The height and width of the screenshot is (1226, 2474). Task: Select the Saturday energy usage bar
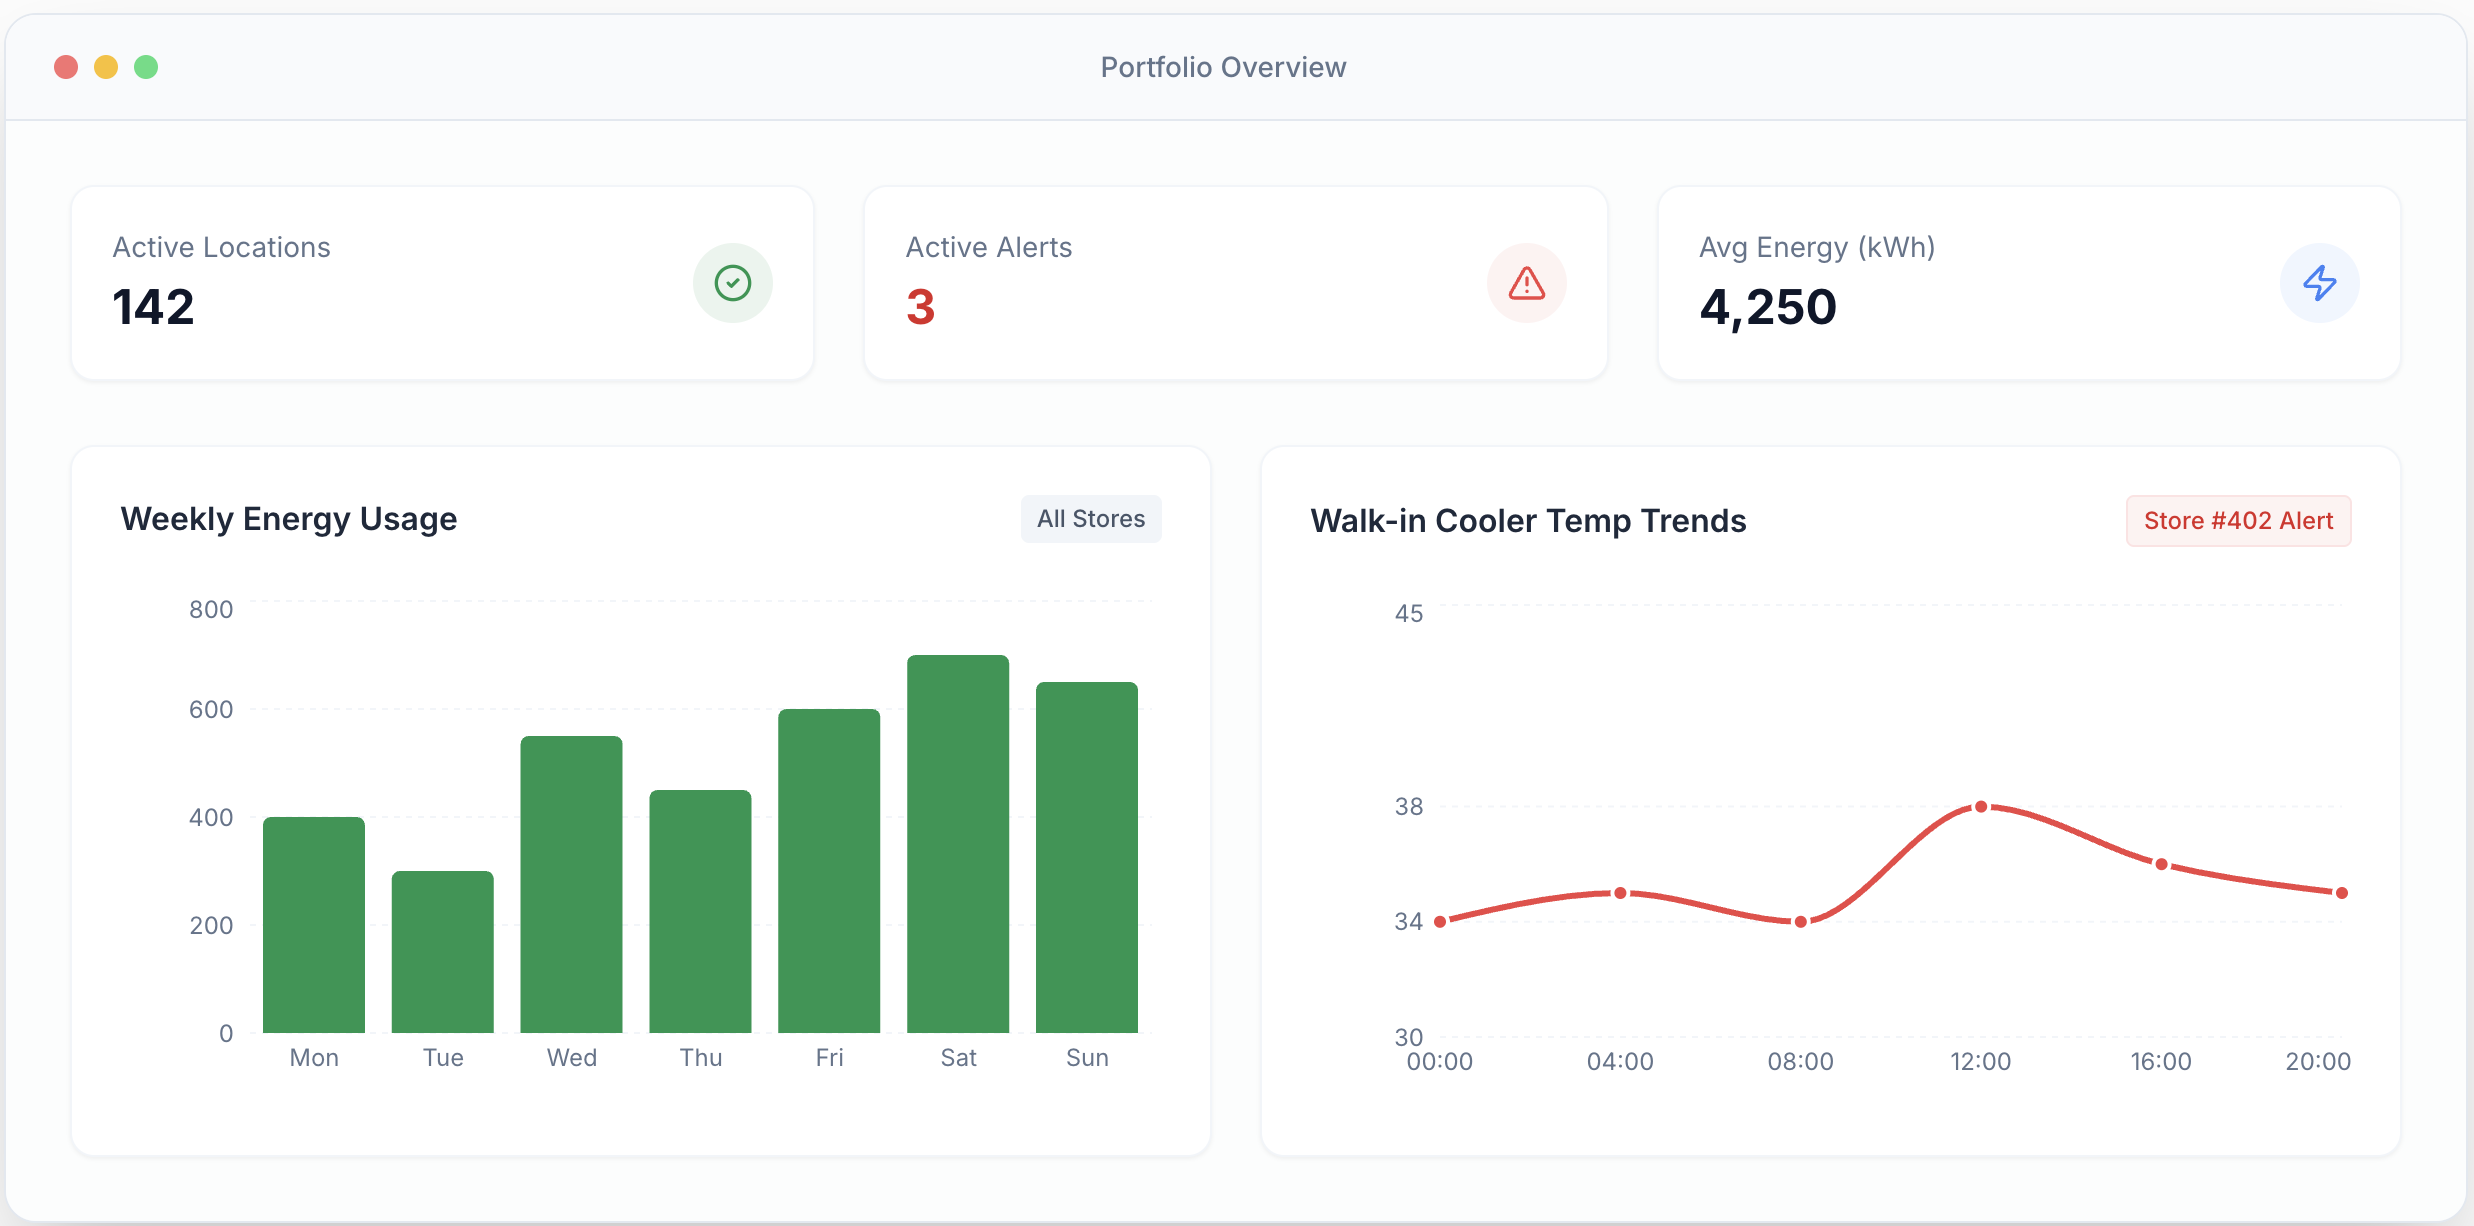click(958, 844)
